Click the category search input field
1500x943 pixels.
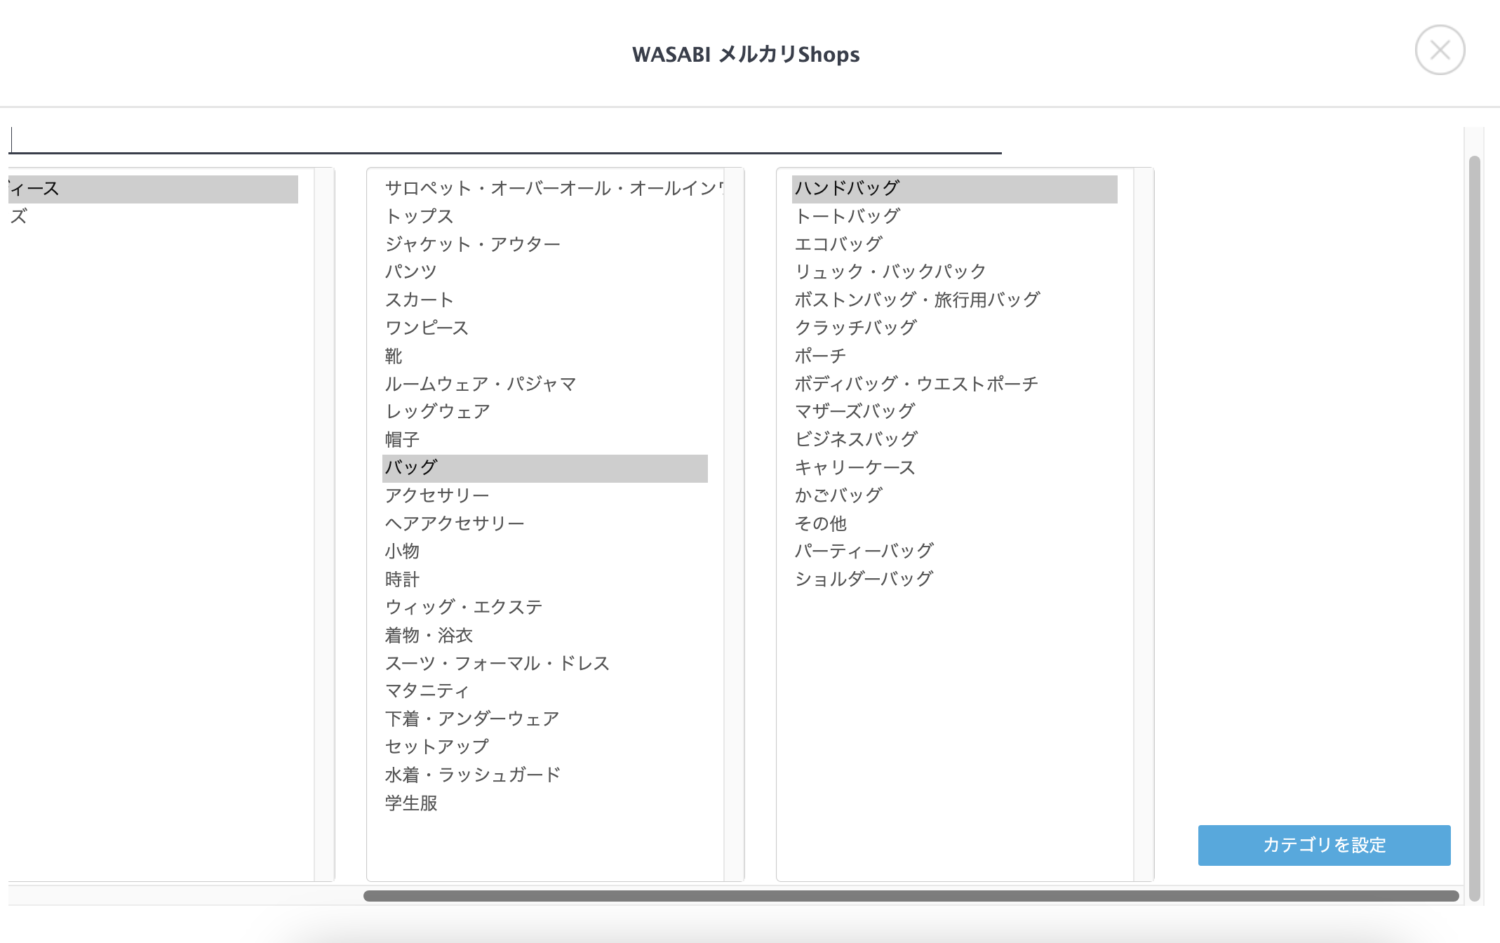point(505,139)
